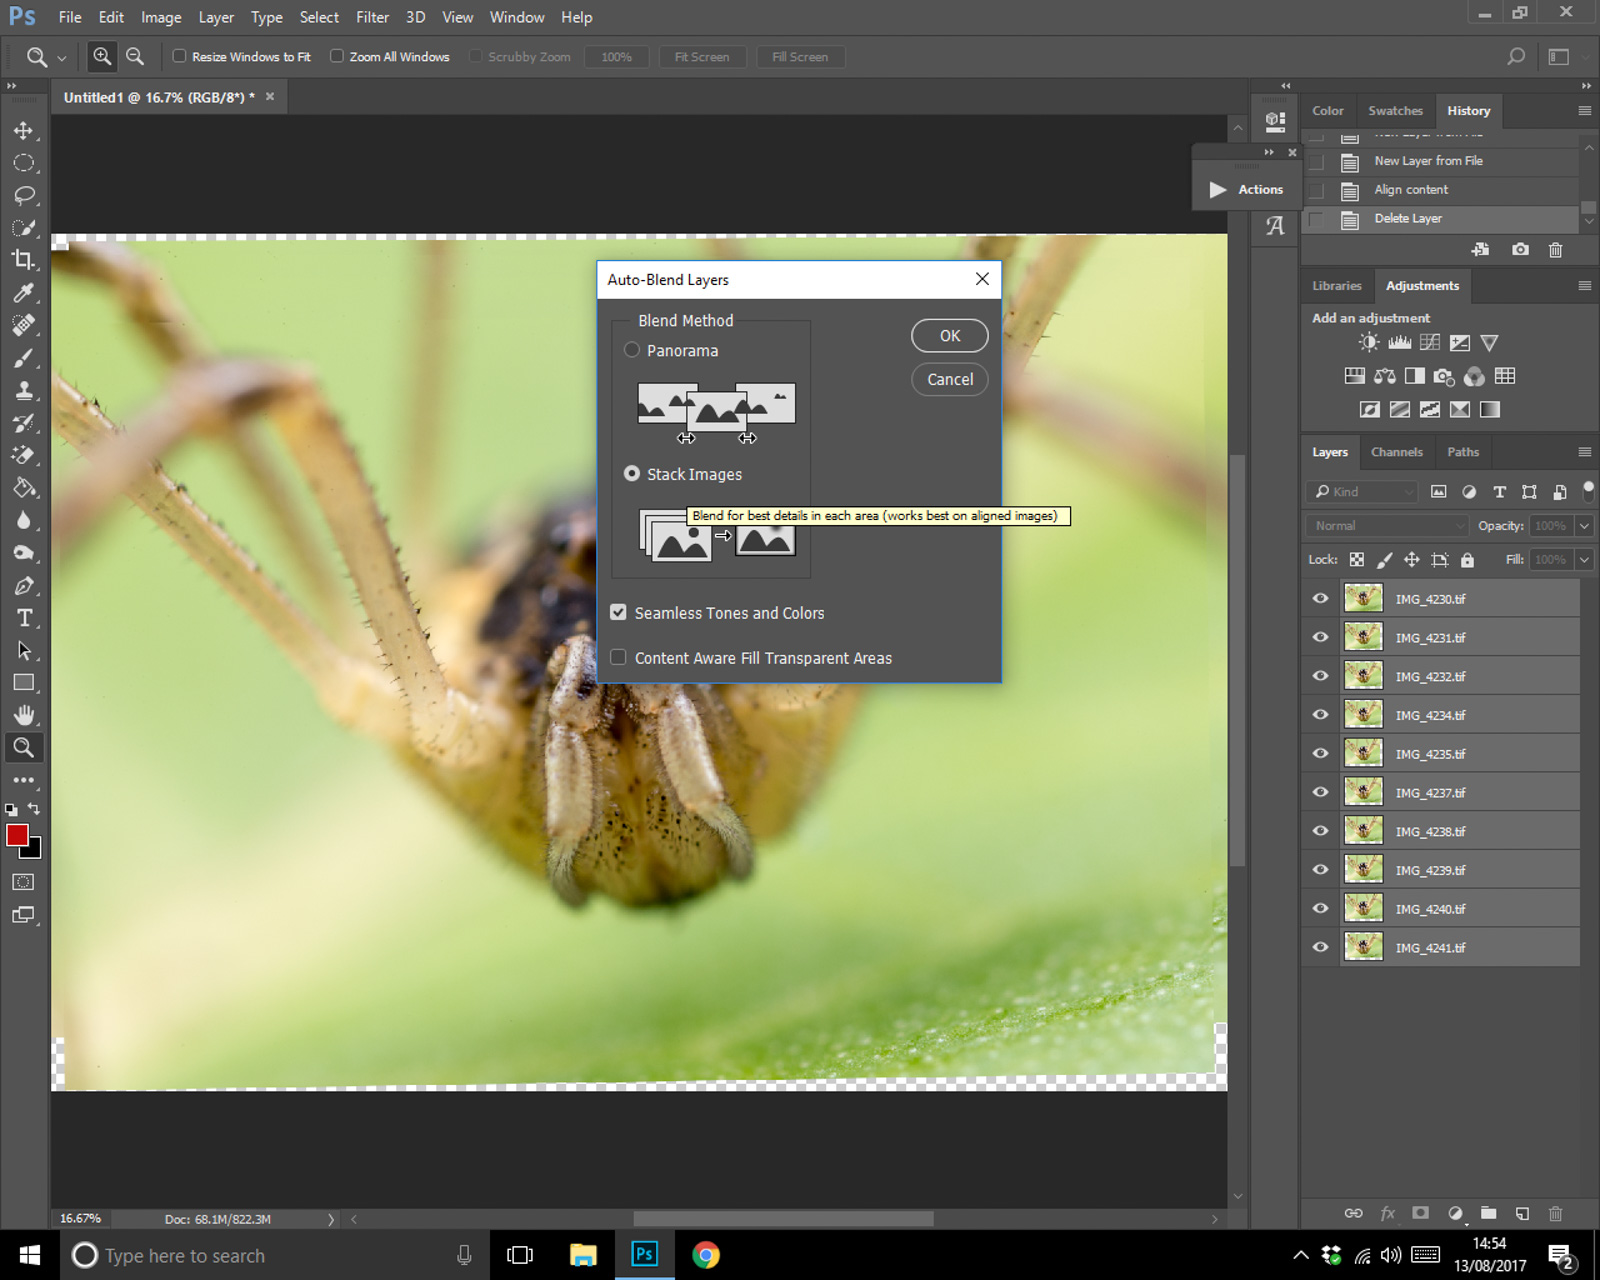Image resolution: width=1600 pixels, height=1280 pixels.
Task: Select the Clone Stamp tool
Action: [x=24, y=390]
